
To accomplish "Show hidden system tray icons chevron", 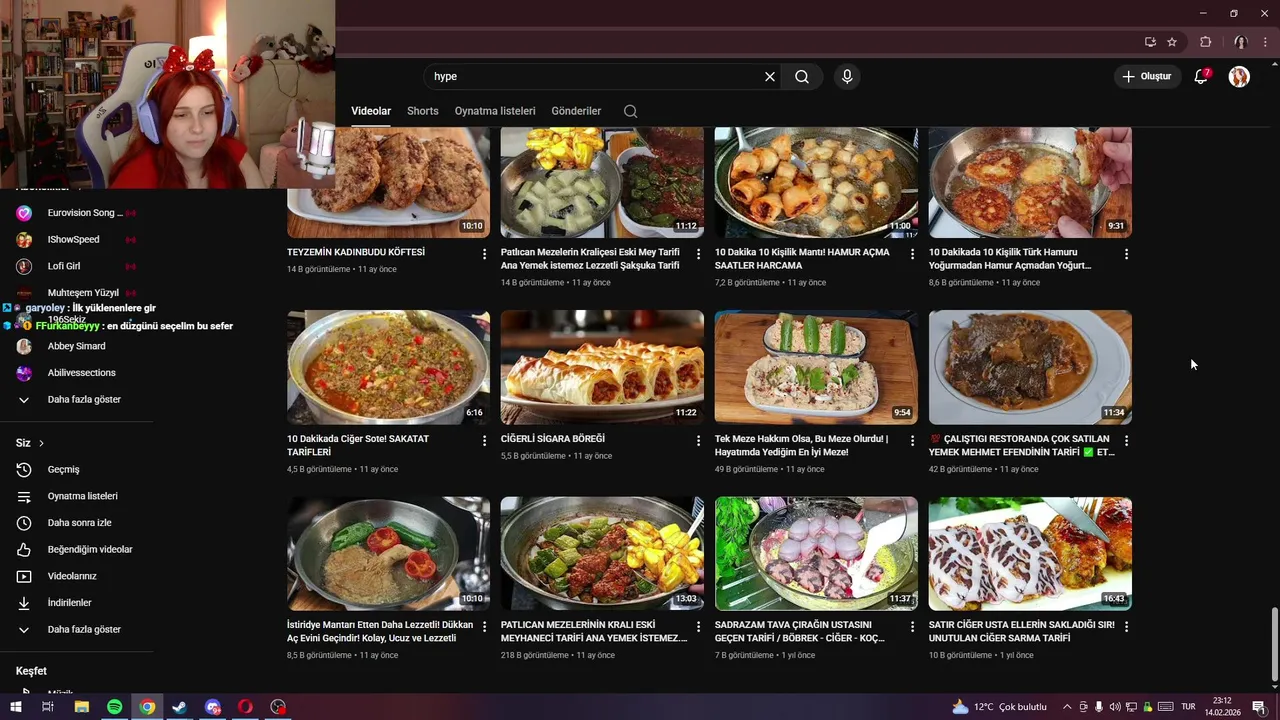I will click(x=1065, y=707).
